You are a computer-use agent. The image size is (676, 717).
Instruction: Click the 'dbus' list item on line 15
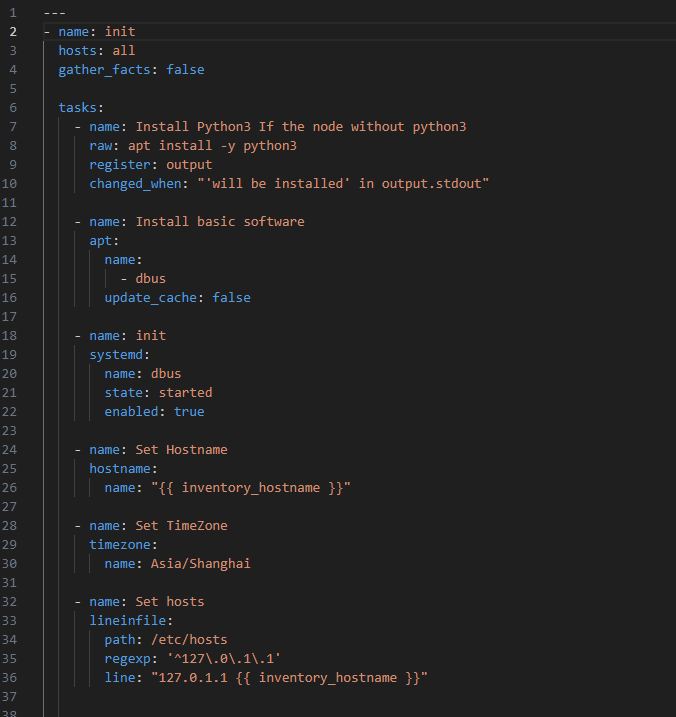pyautogui.click(x=150, y=279)
